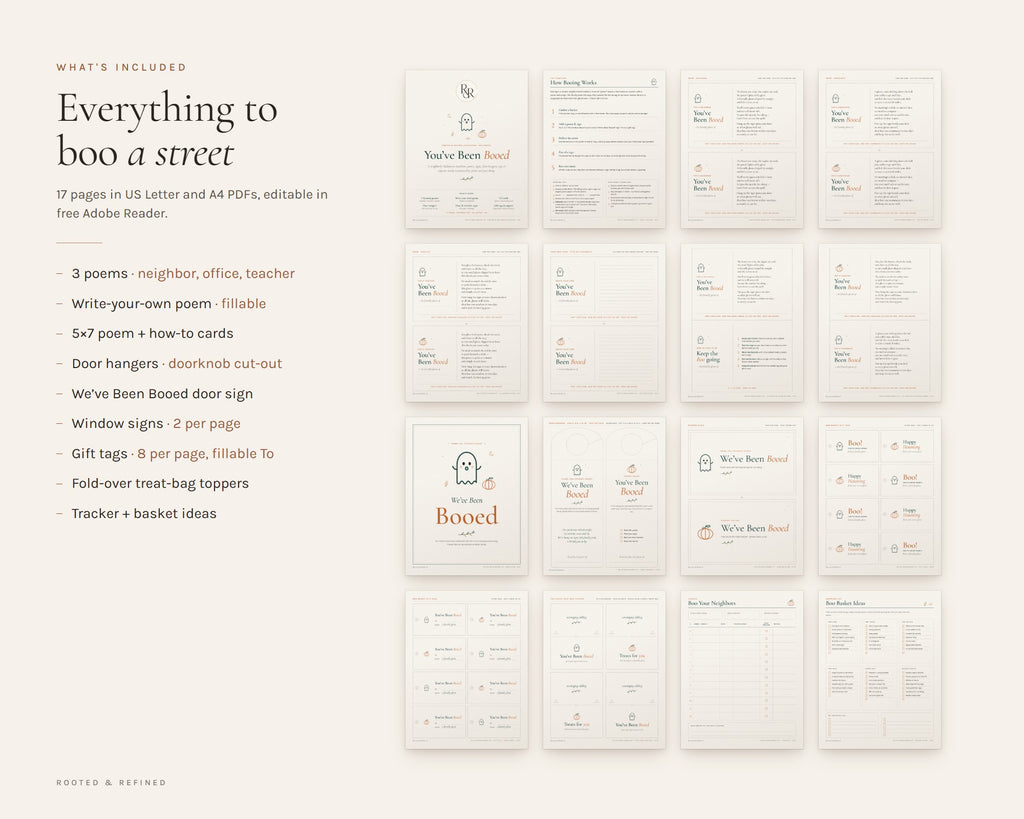Open the 'Boo!' and 'Happy Haunting' tags page
This screenshot has width=1024, height=819.
pyautogui.click(x=880, y=496)
